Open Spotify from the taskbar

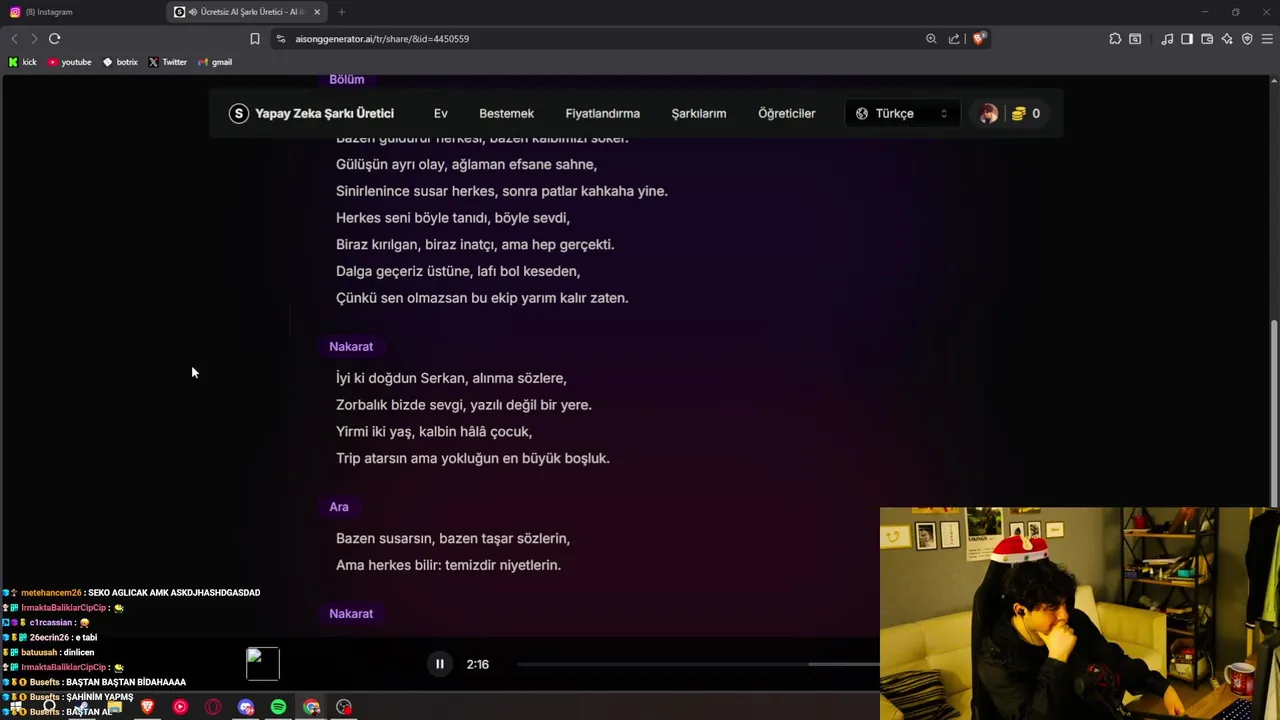coord(278,707)
